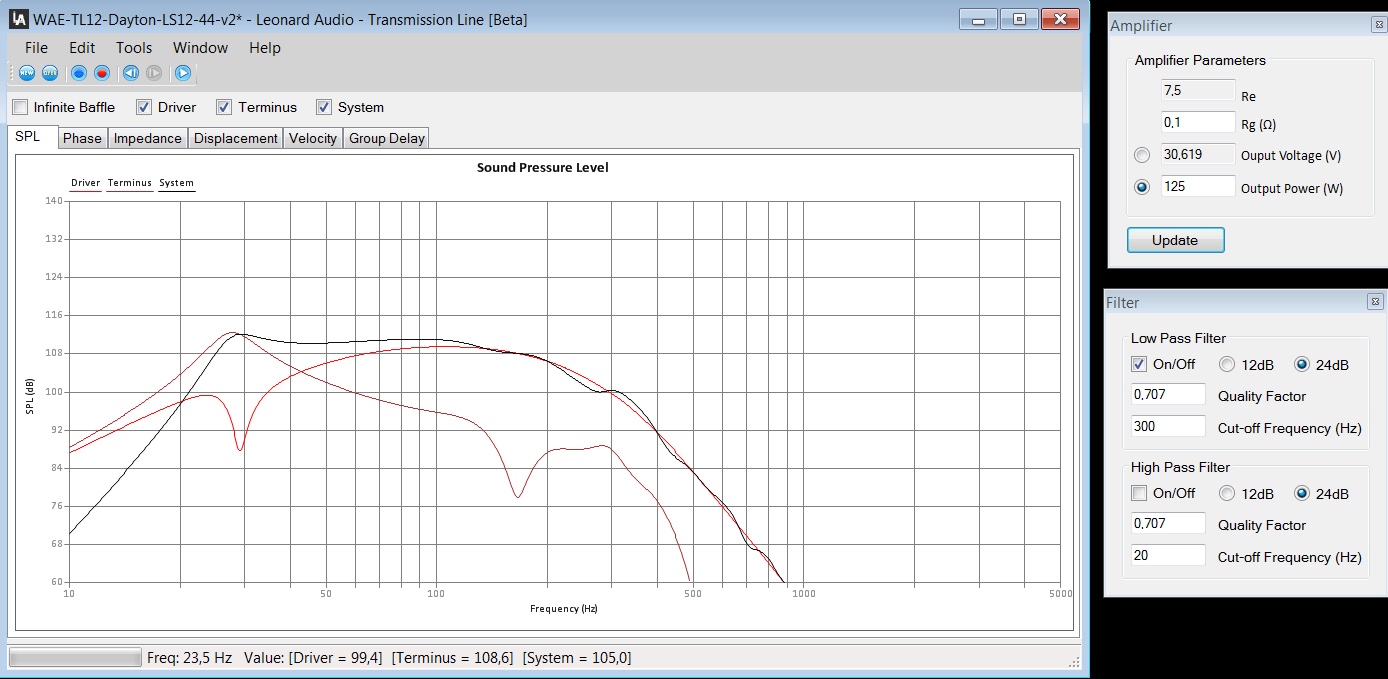Click the OPEN project toolbar icon

tap(49, 73)
